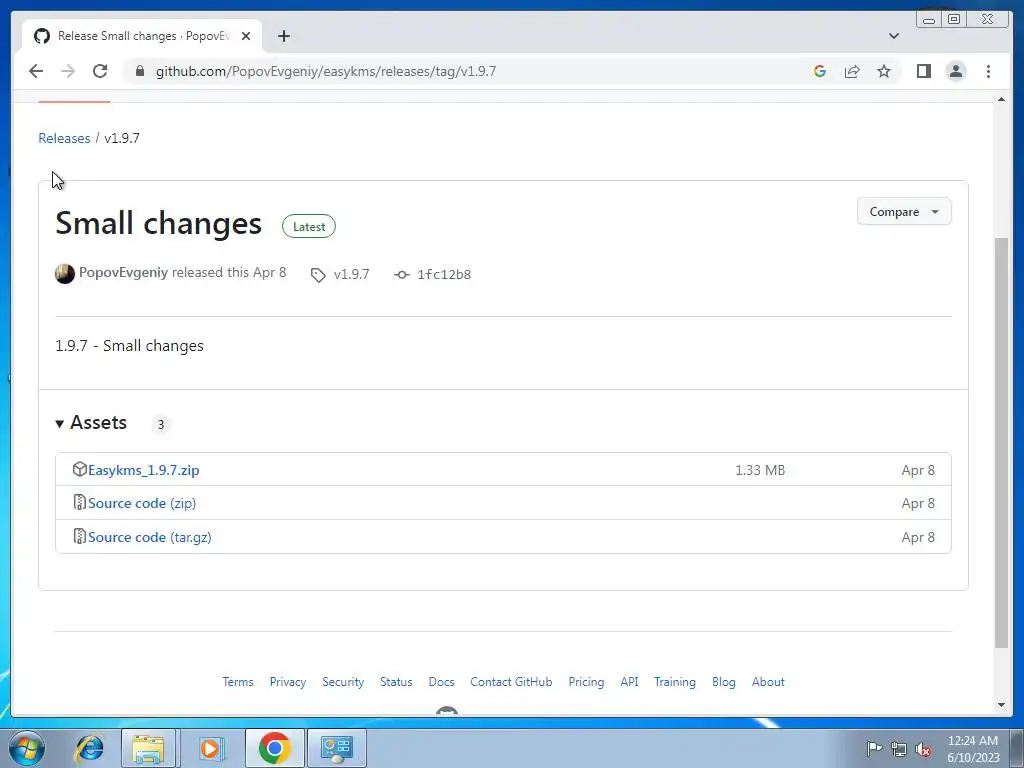Open the Chrome profile avatar

click(955, 71)
